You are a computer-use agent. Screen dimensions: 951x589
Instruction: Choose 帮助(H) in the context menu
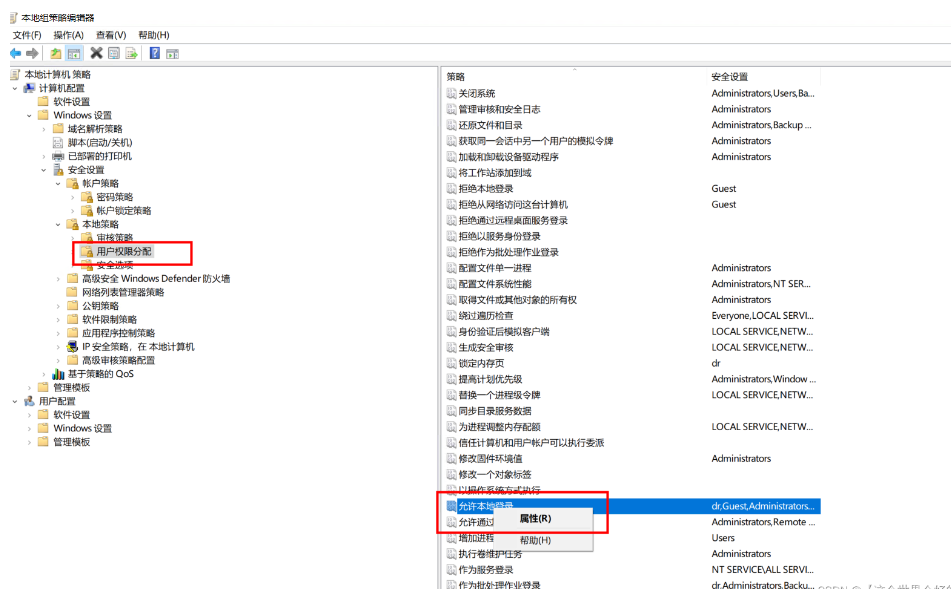(x=535, y=540)
